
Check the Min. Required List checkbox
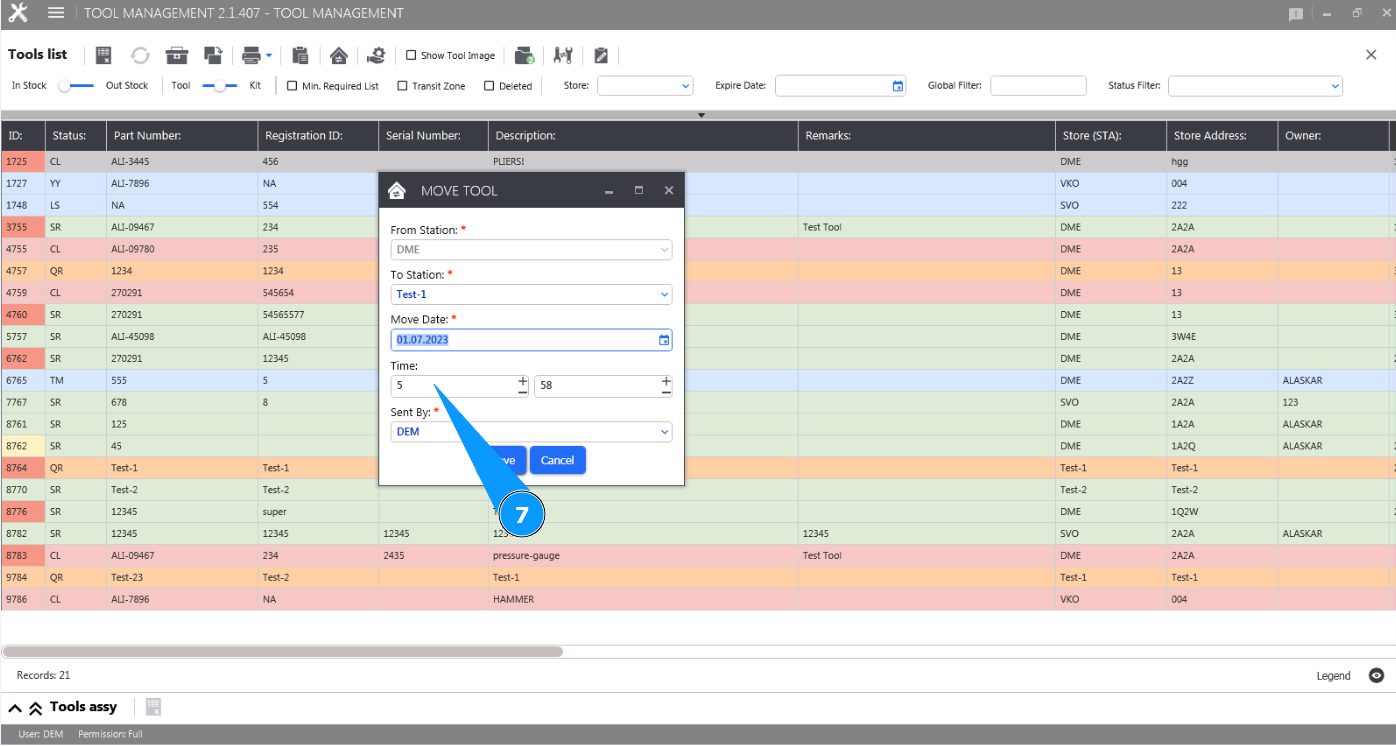(x=292, y=86)
